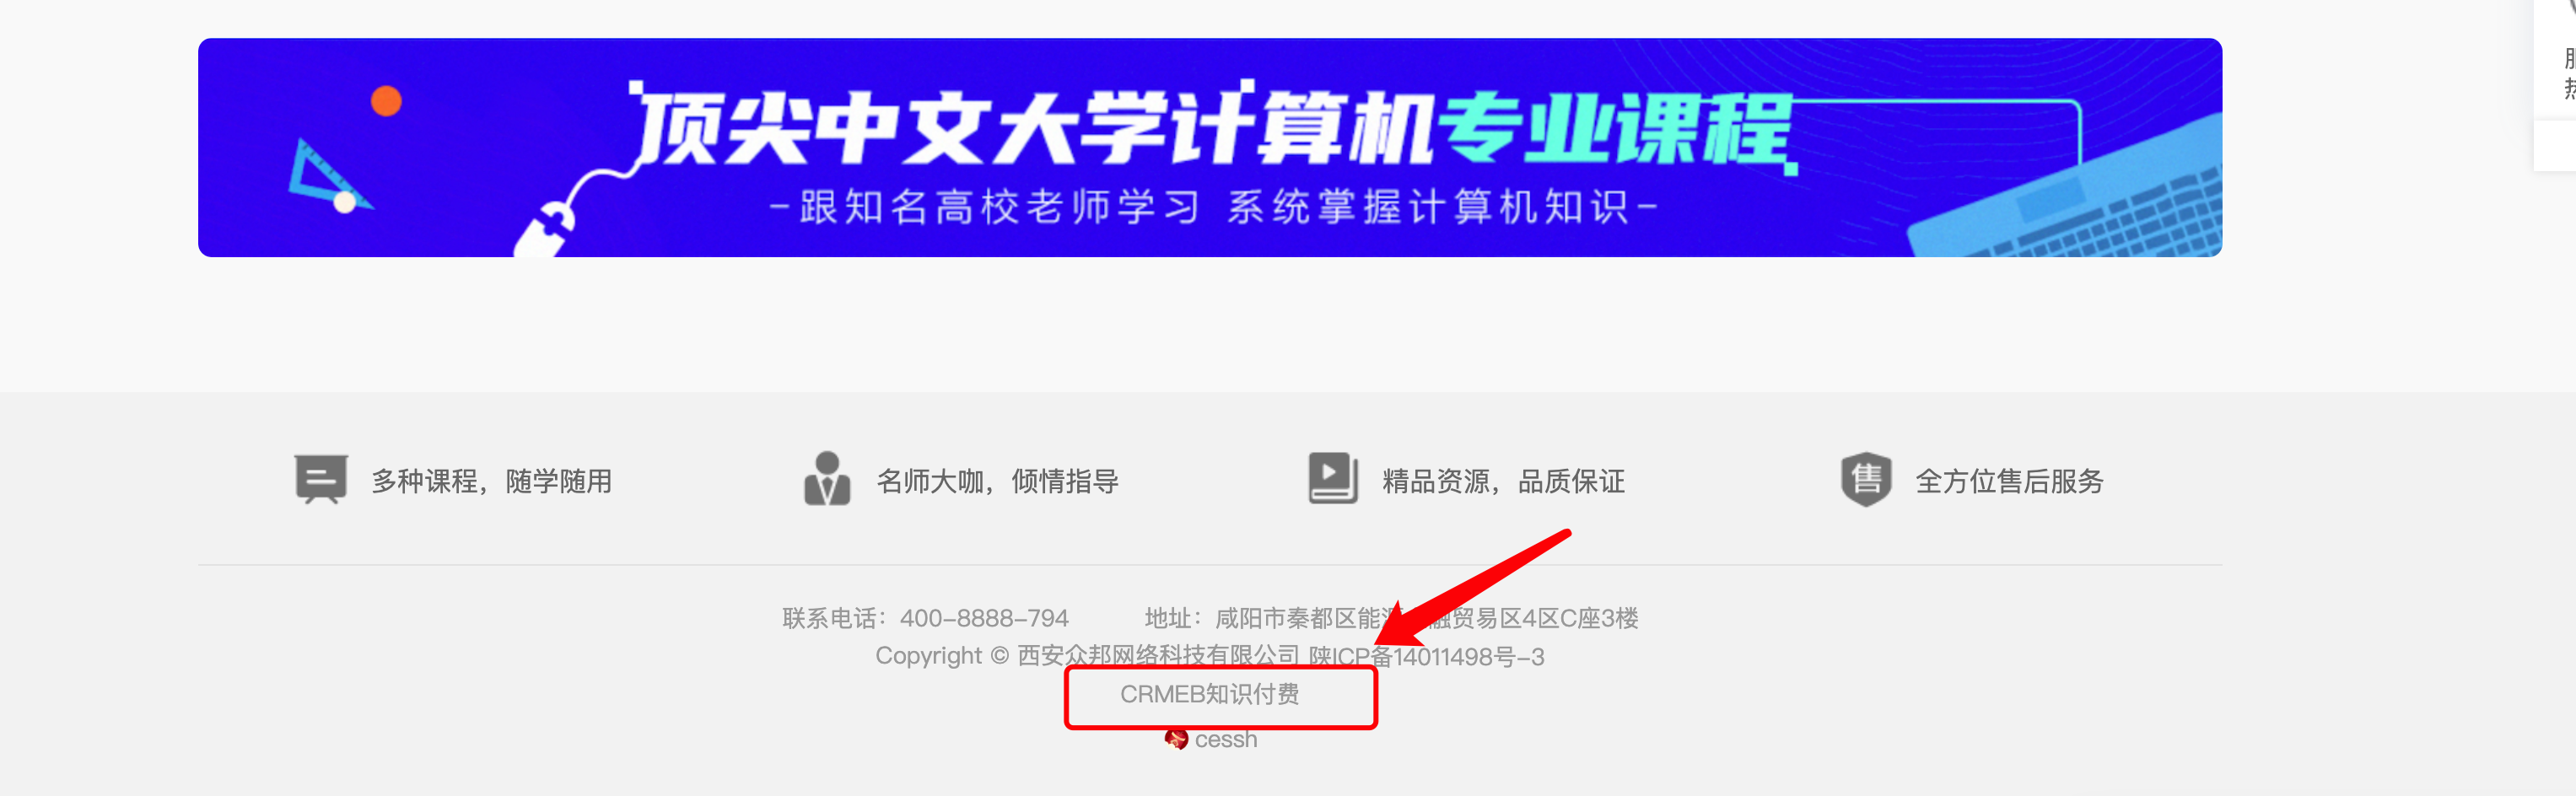Open the 陕ICP备14011498号-3 filing link
This screenshot has width=2576, height=796.
click(1427, 657)
